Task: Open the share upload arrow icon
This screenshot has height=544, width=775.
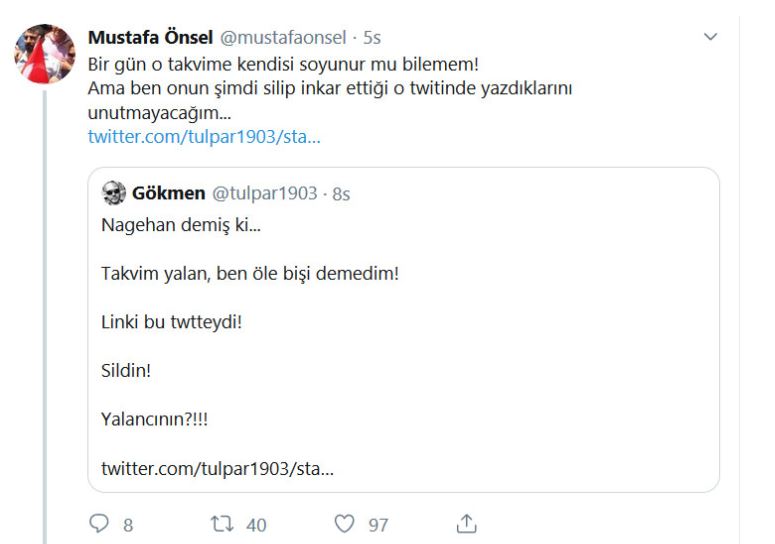Action: click(465, 522)
